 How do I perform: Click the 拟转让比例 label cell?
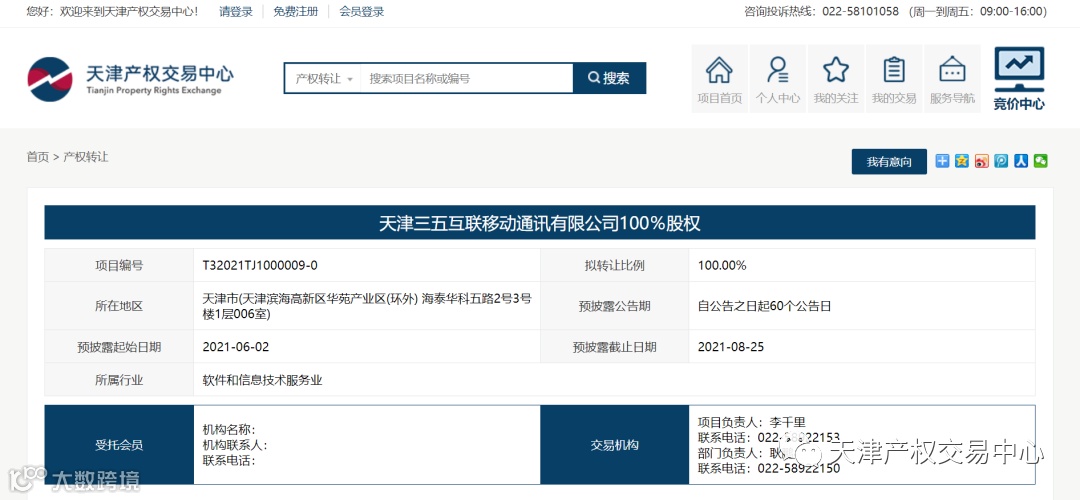[614, 265]
